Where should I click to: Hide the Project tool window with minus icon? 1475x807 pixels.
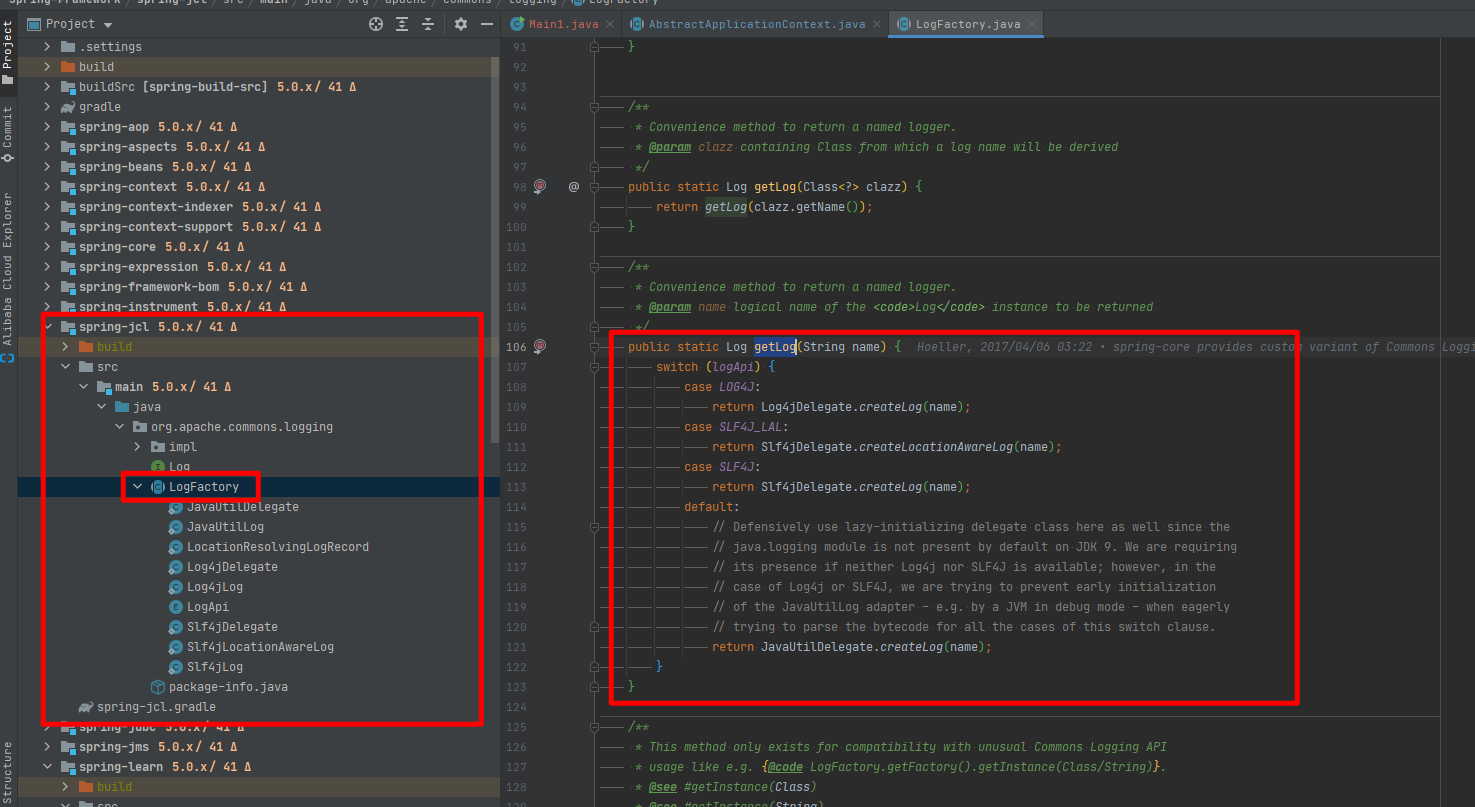(x=487, y=24)
